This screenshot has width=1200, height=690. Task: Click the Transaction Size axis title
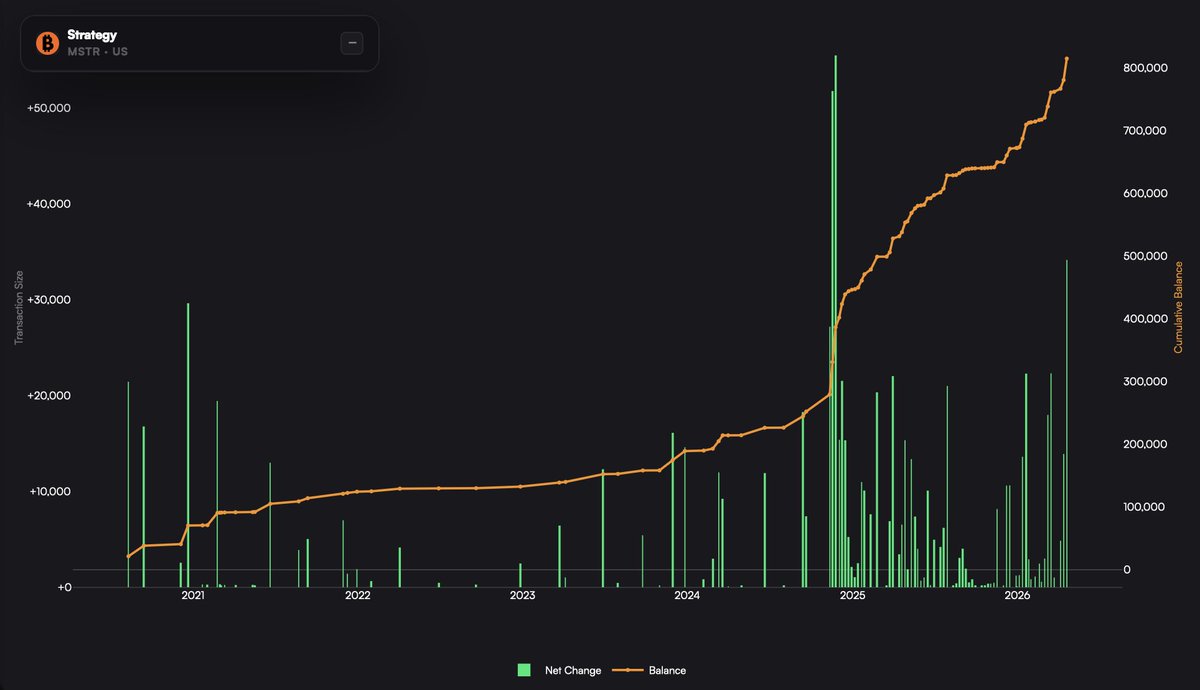click(x=19, y=307)
